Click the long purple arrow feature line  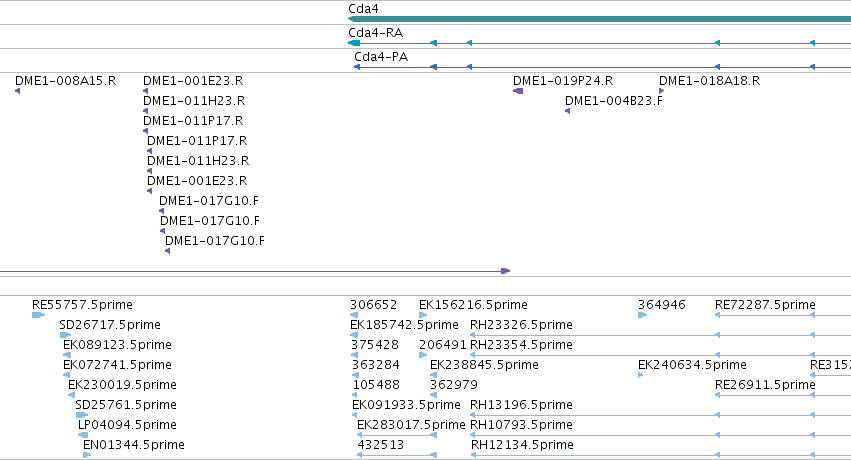(x=255, y=271)
